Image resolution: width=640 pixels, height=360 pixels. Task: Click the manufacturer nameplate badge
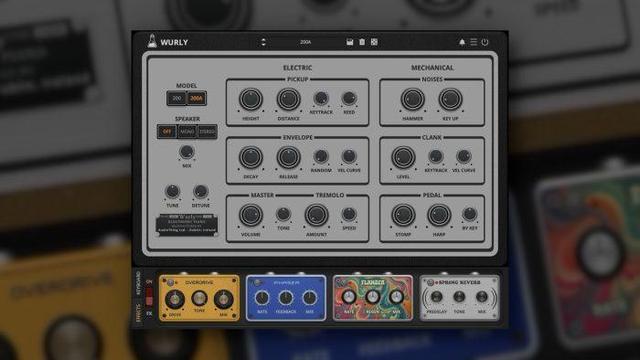187,224
